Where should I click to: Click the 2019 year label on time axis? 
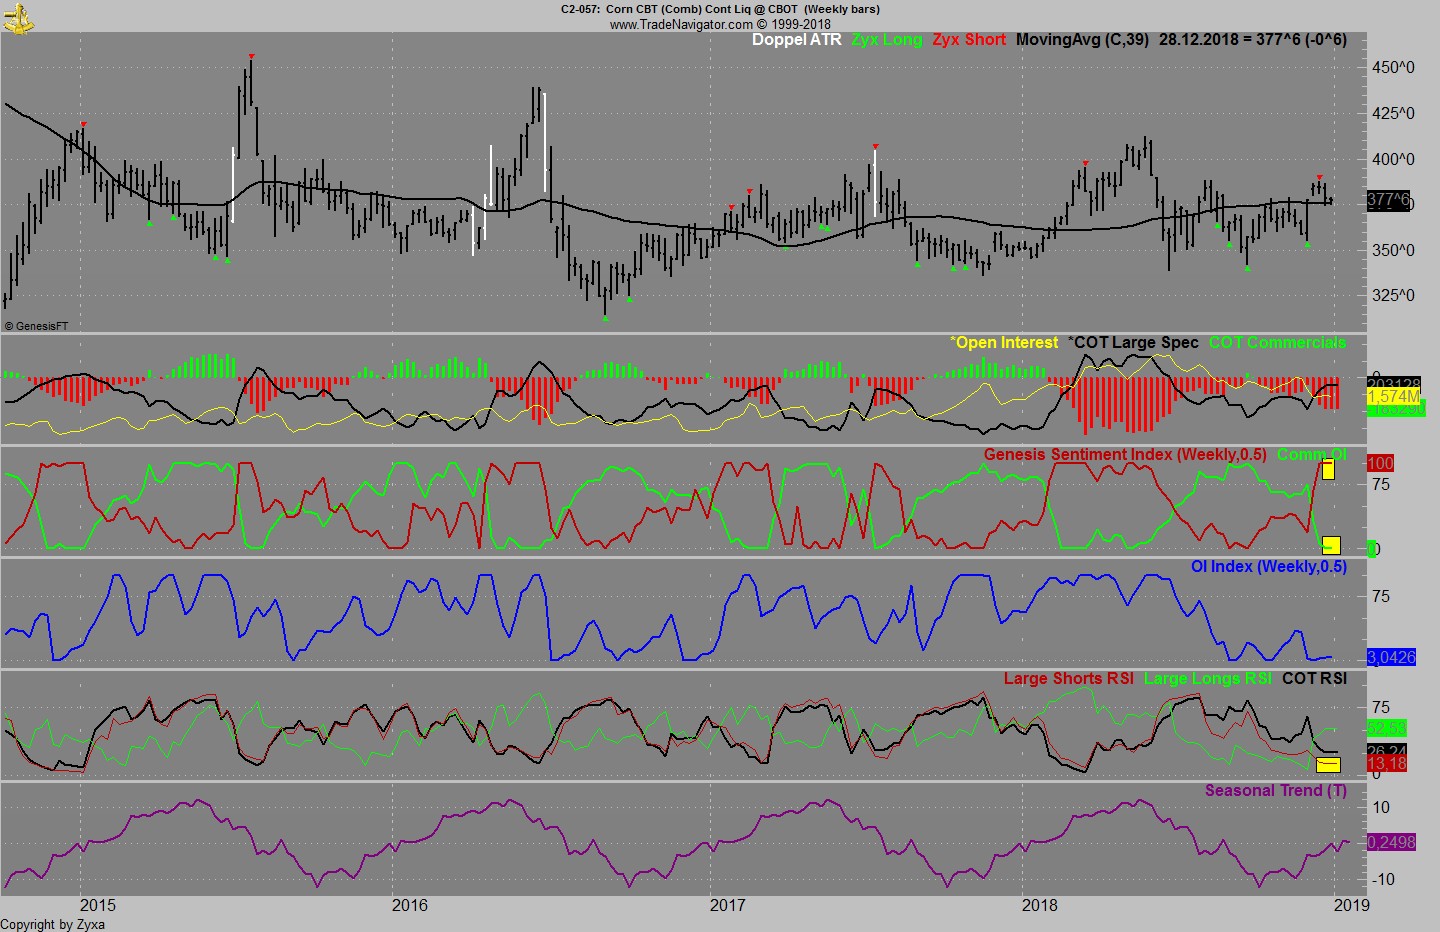pos(1352,906)
